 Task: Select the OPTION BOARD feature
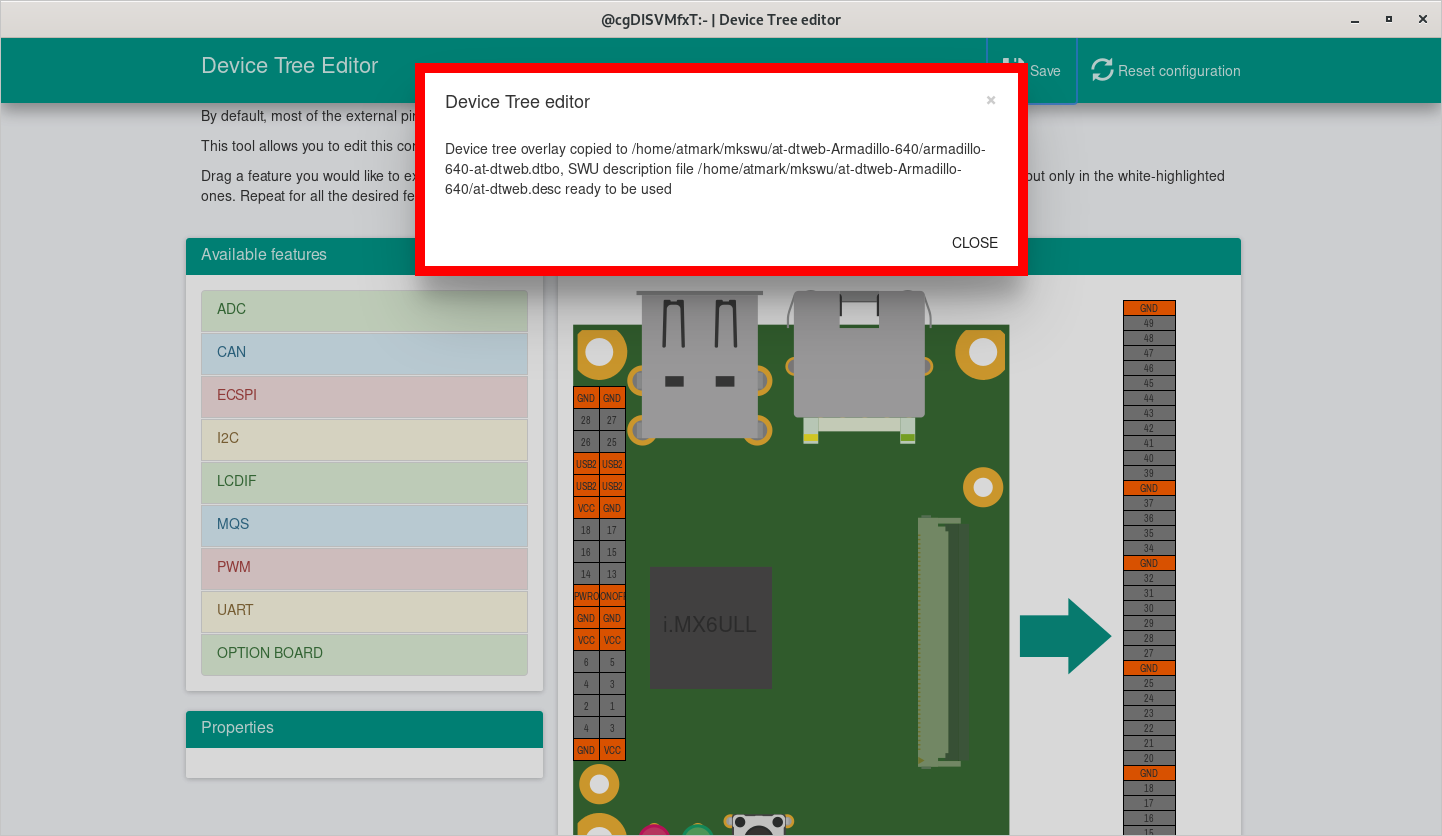364,654
